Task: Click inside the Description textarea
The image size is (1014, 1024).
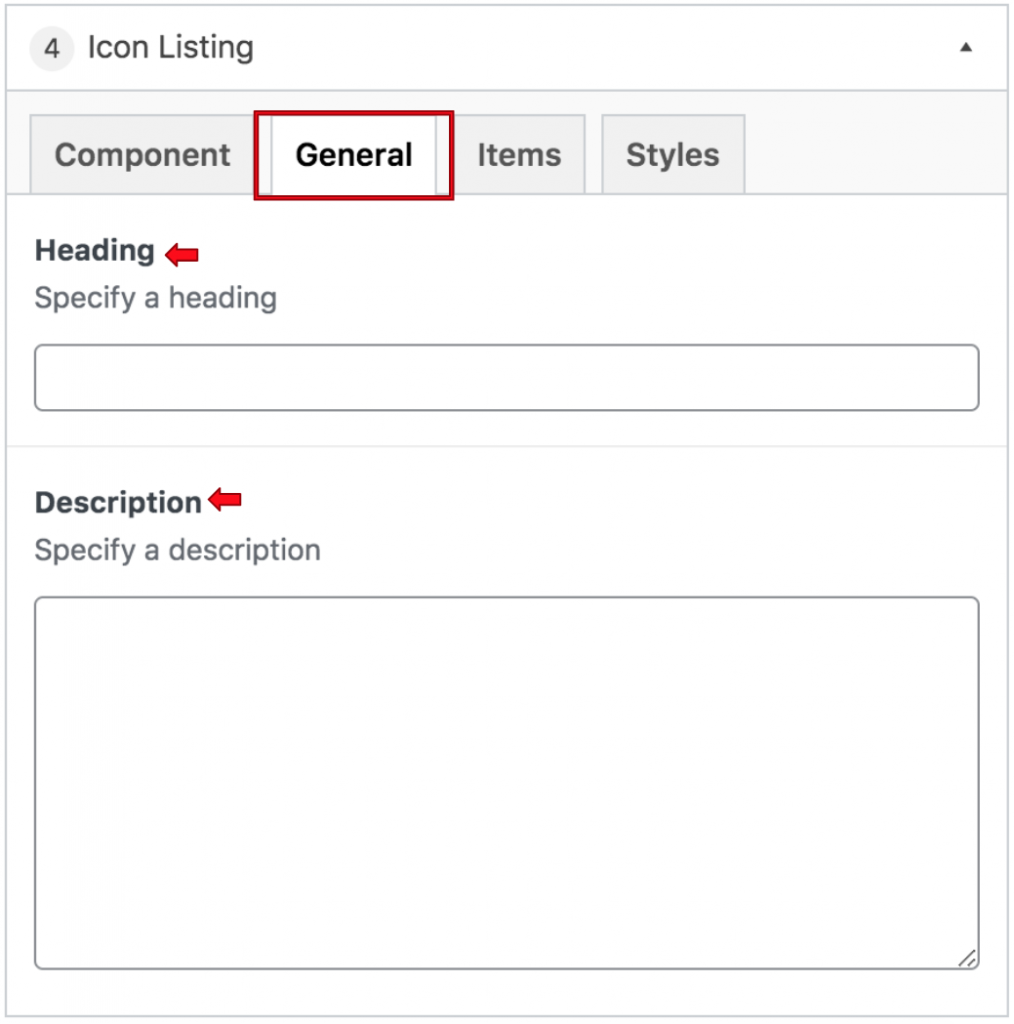Action: coord(507,782)
